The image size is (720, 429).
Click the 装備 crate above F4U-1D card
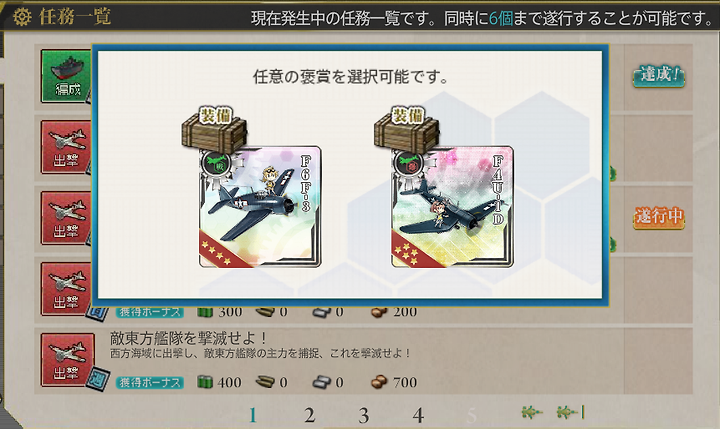[x=407, y=129]
